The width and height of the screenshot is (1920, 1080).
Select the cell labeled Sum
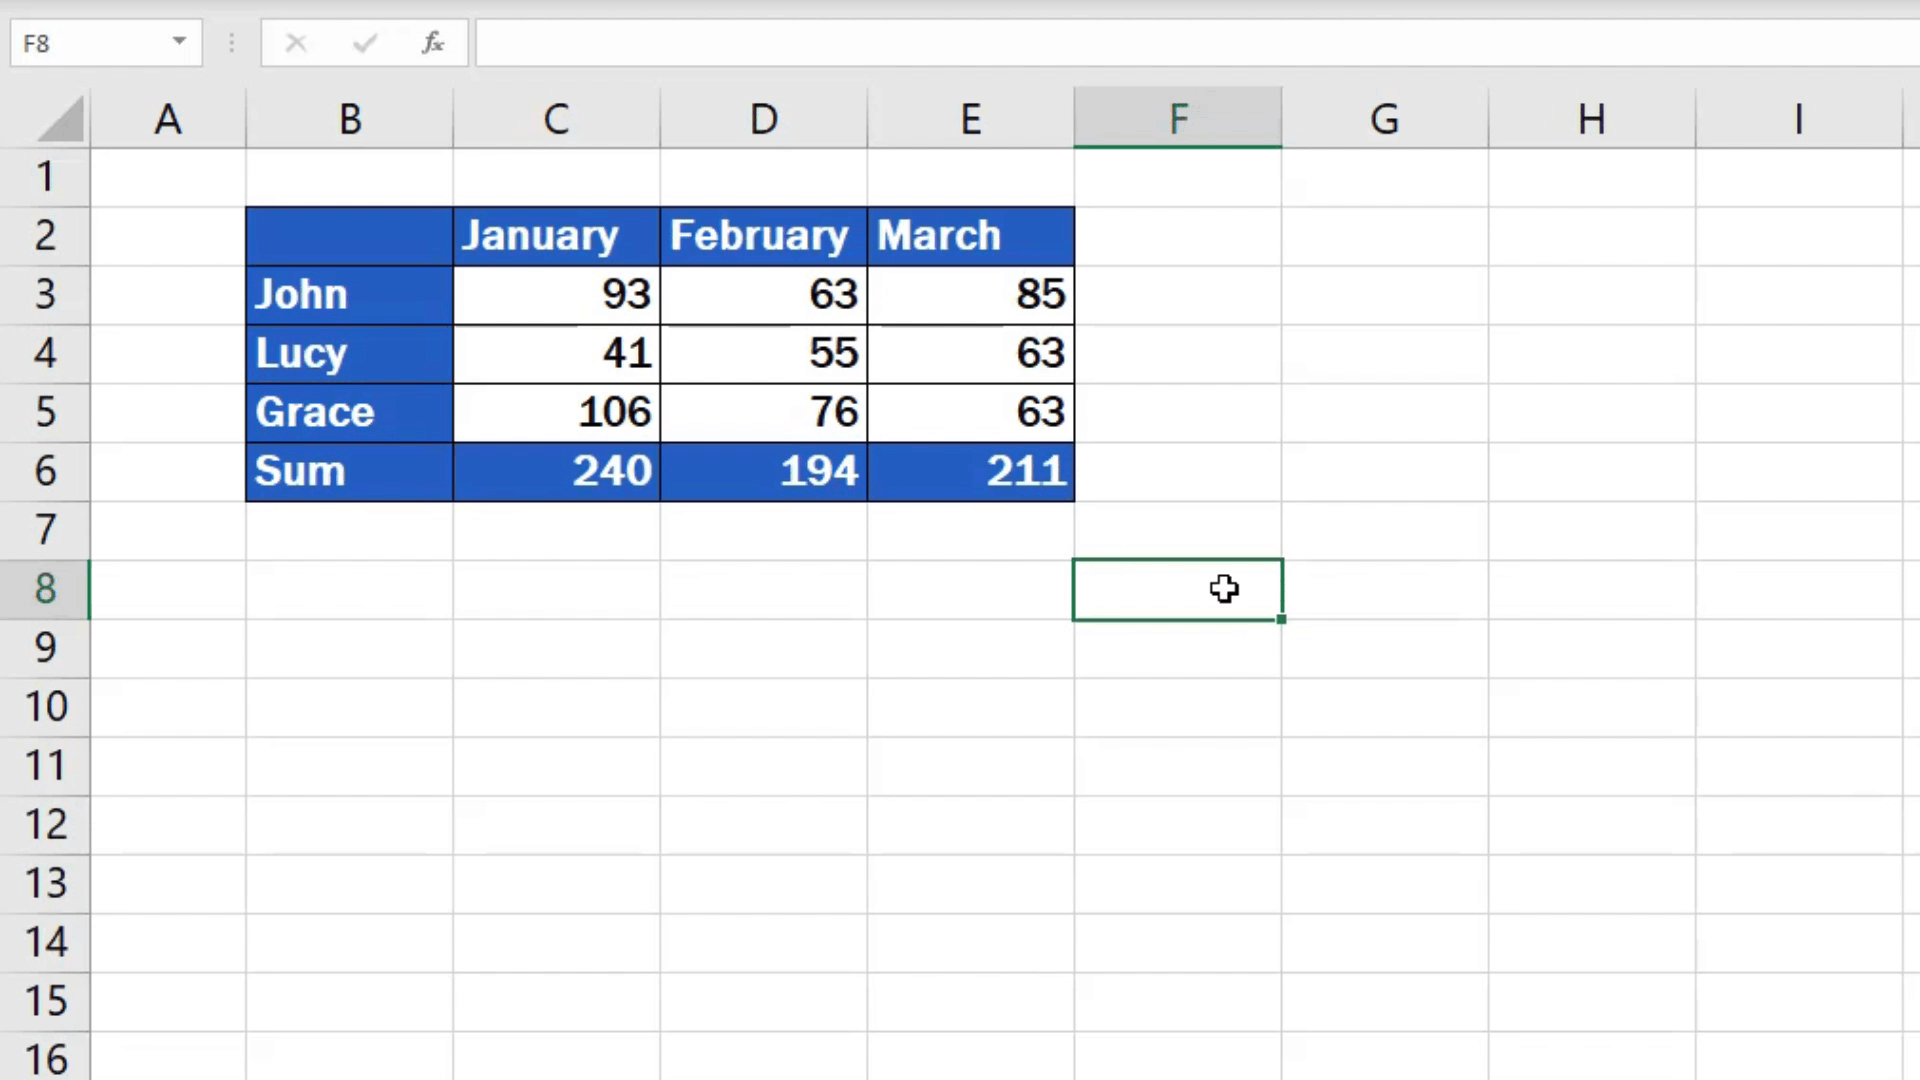(349, 471)
